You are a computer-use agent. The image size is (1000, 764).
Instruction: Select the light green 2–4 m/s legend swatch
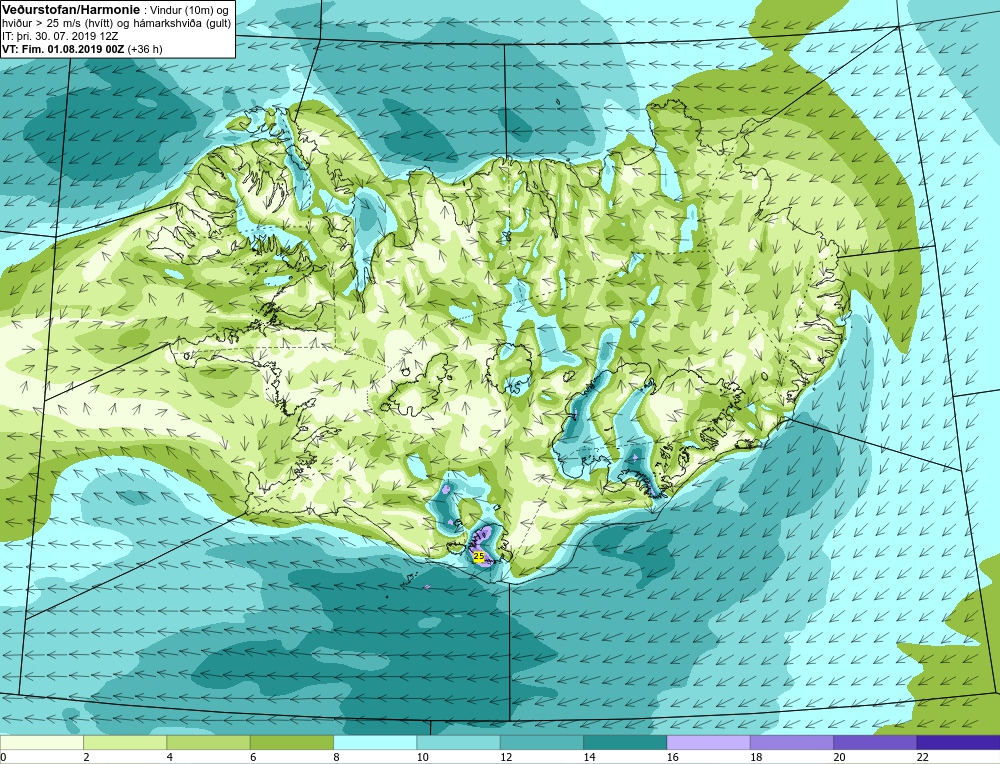(x=125, y=742)
